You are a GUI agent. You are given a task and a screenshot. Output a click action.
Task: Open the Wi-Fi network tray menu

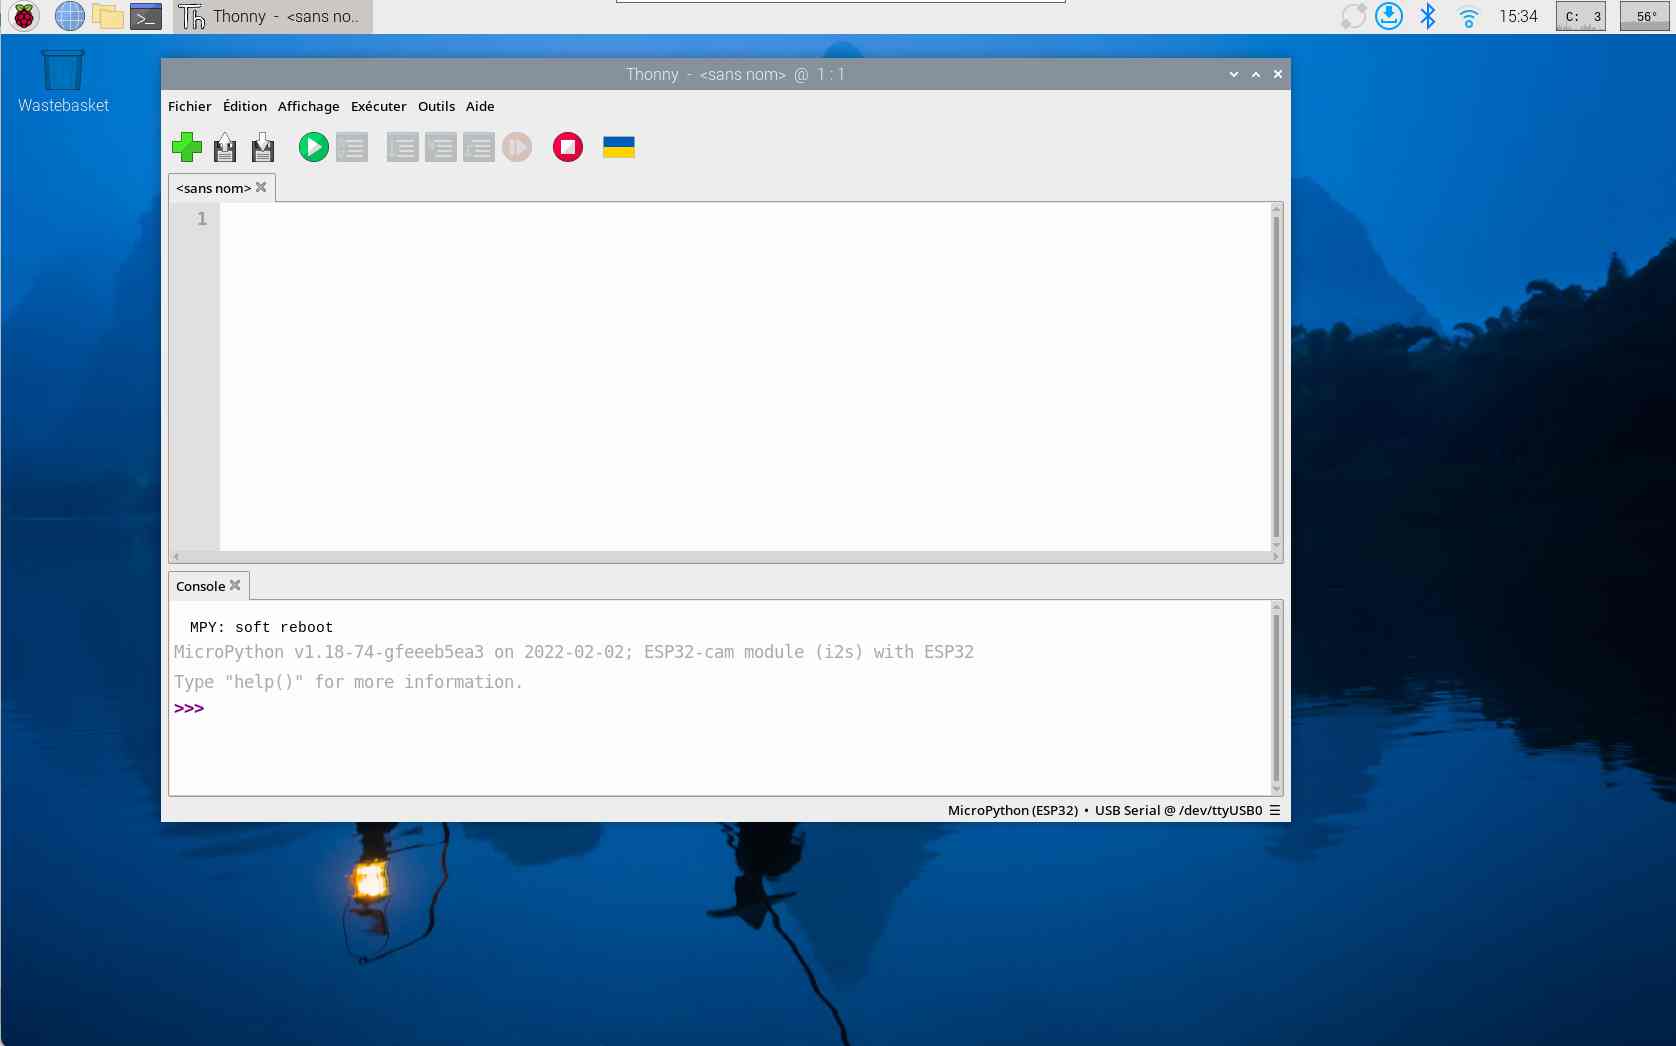pos(1468,16)
